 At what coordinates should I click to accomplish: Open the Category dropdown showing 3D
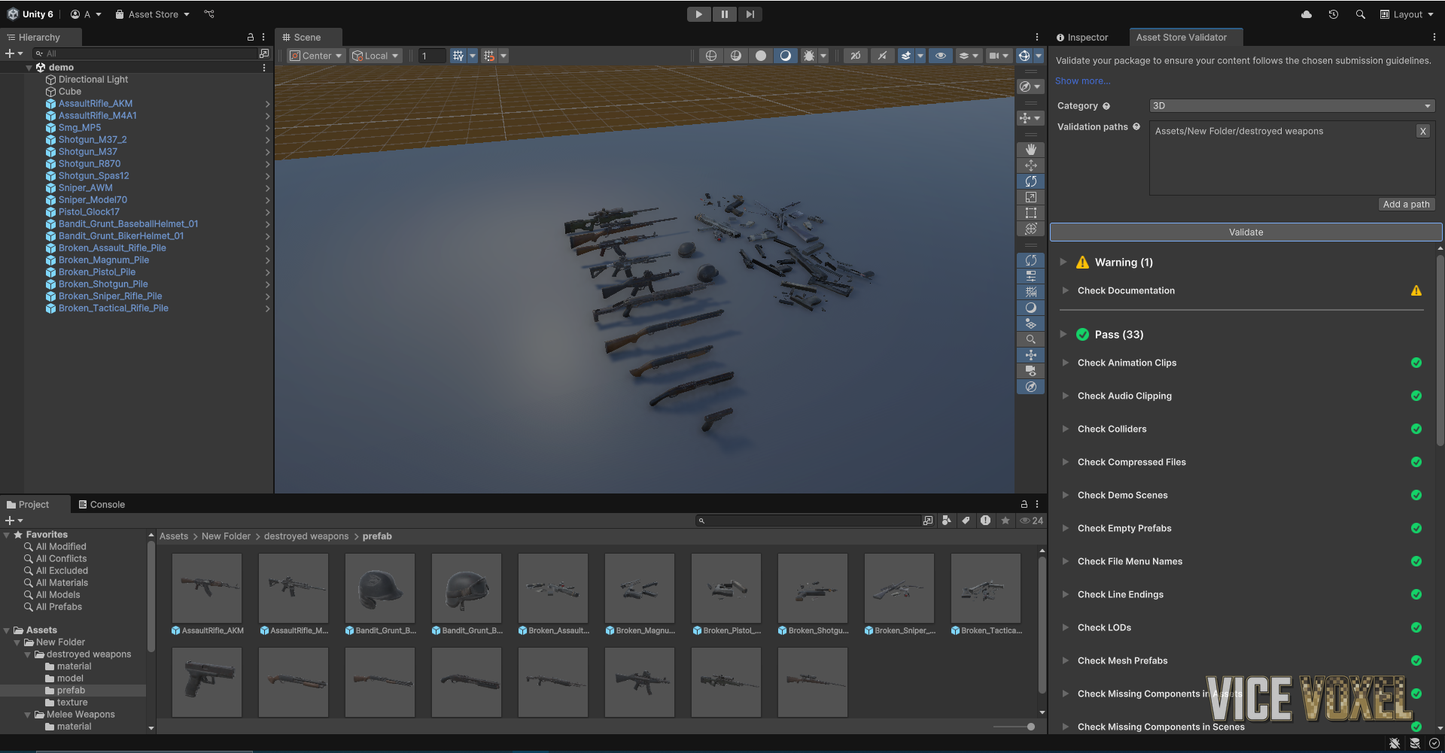click(1291, 106)
